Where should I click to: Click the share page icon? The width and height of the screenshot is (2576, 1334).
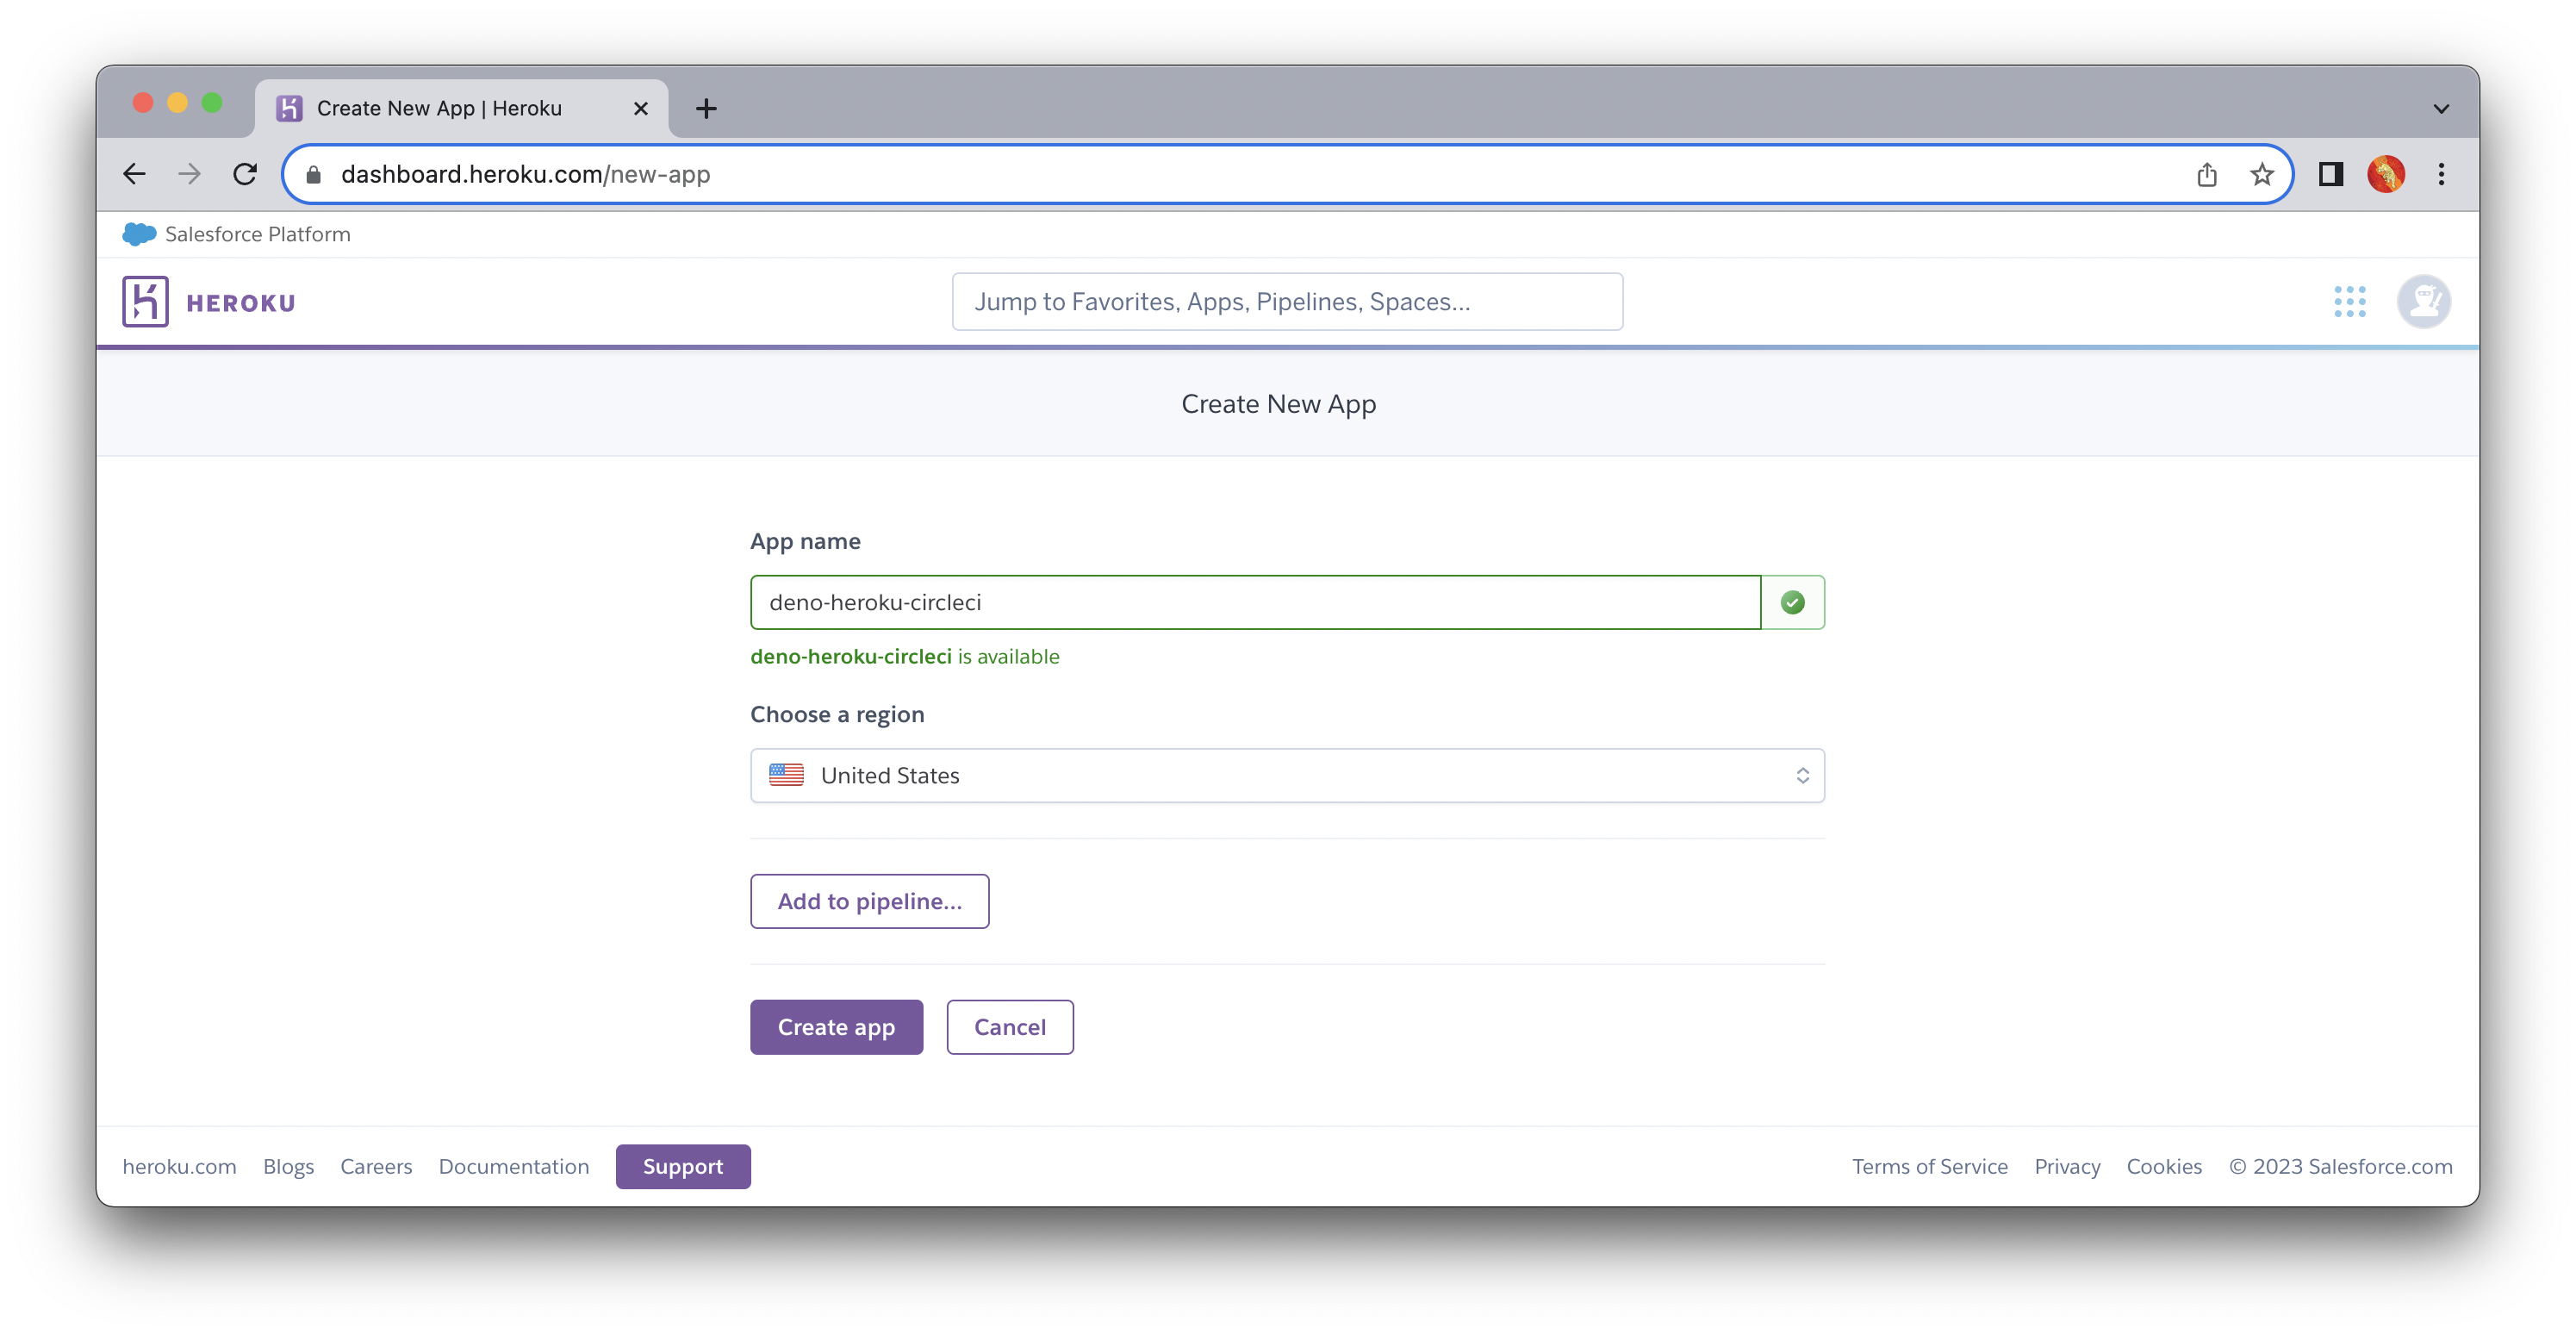click(2207, 175)
